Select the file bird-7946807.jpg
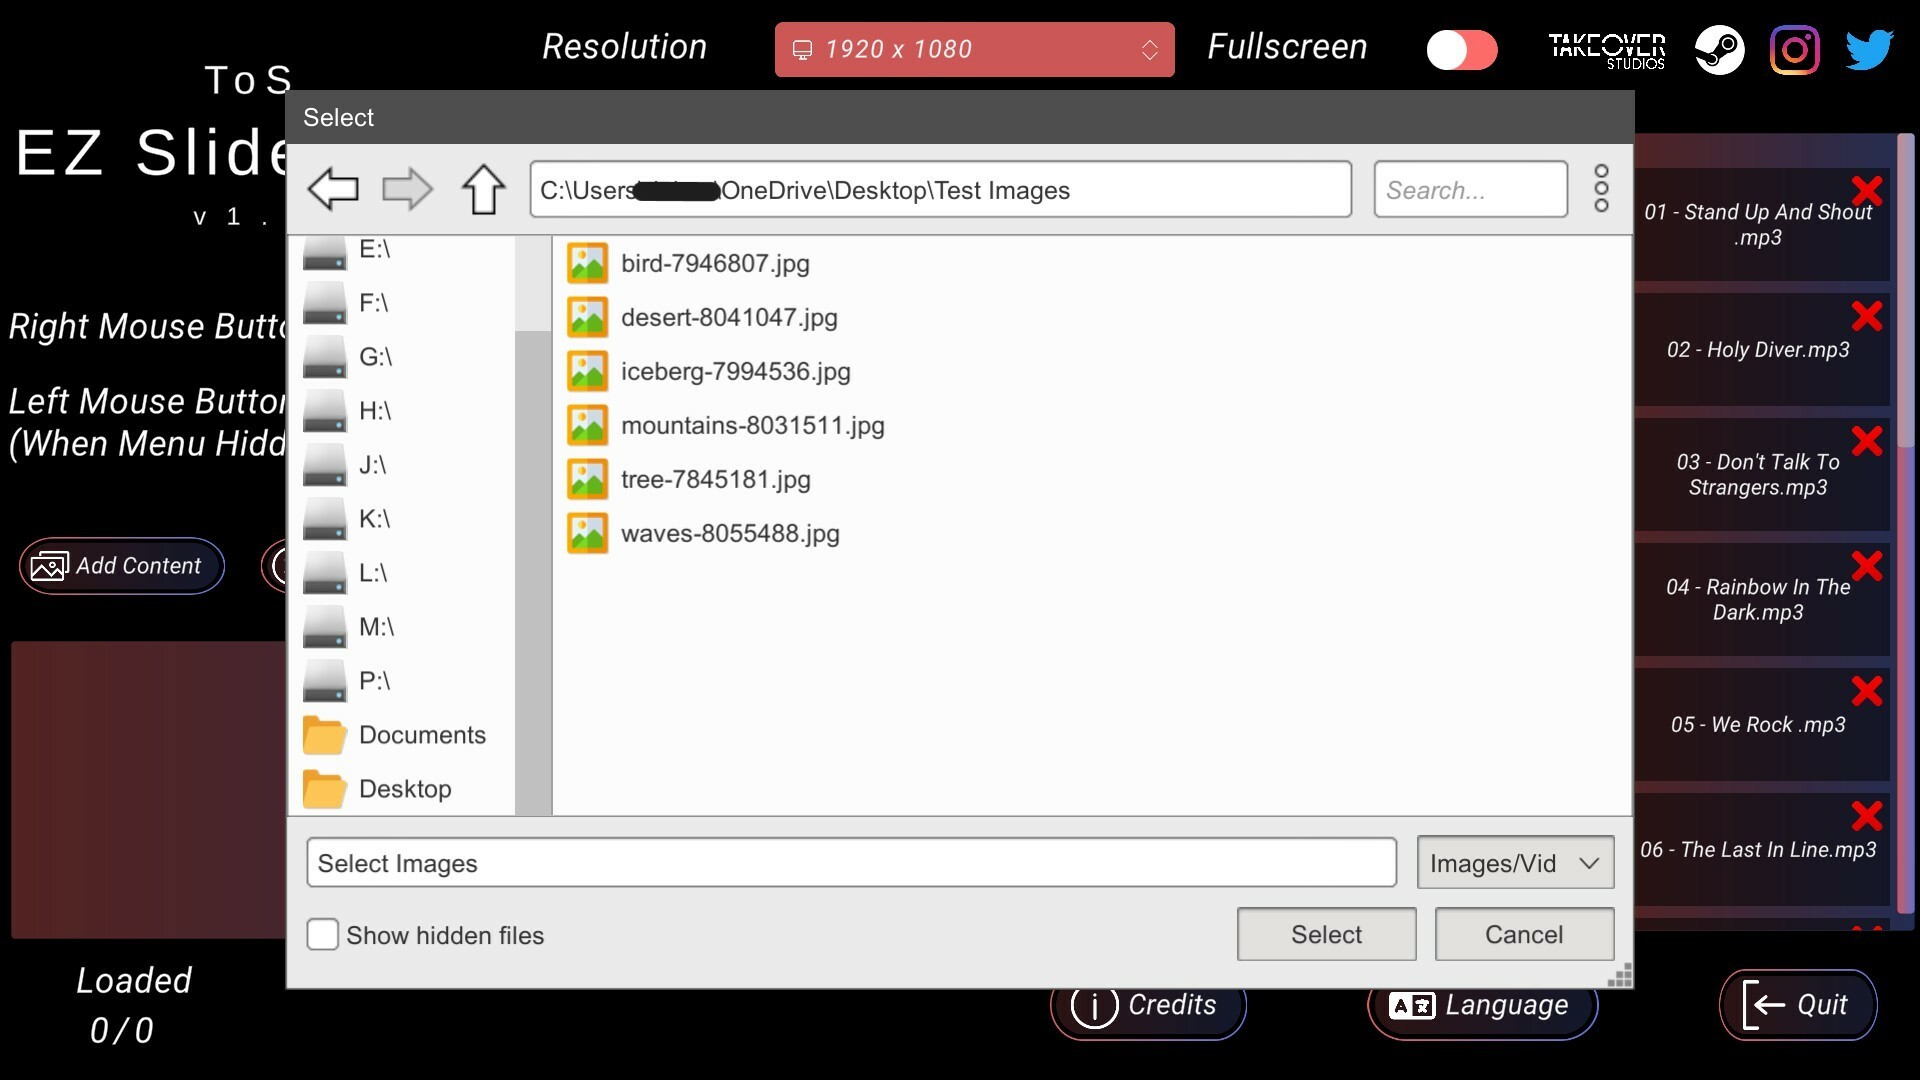The image size is (1920, 1080). (713, 263)
